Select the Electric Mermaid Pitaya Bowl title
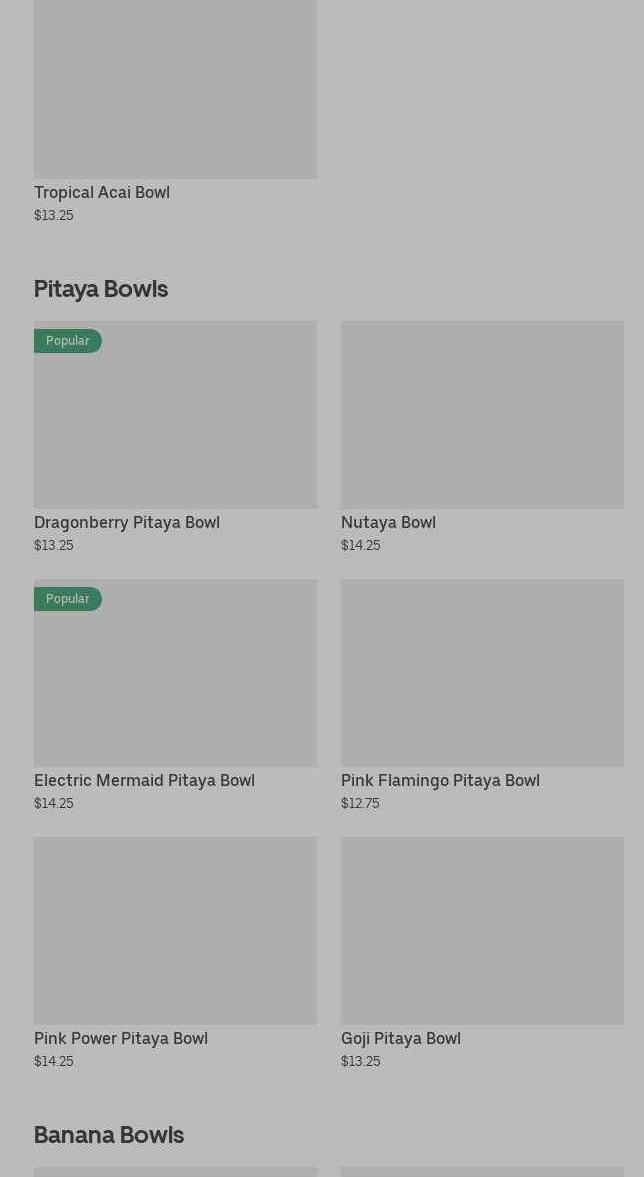Screen dimensions: 644x1177 coord(144,780)
